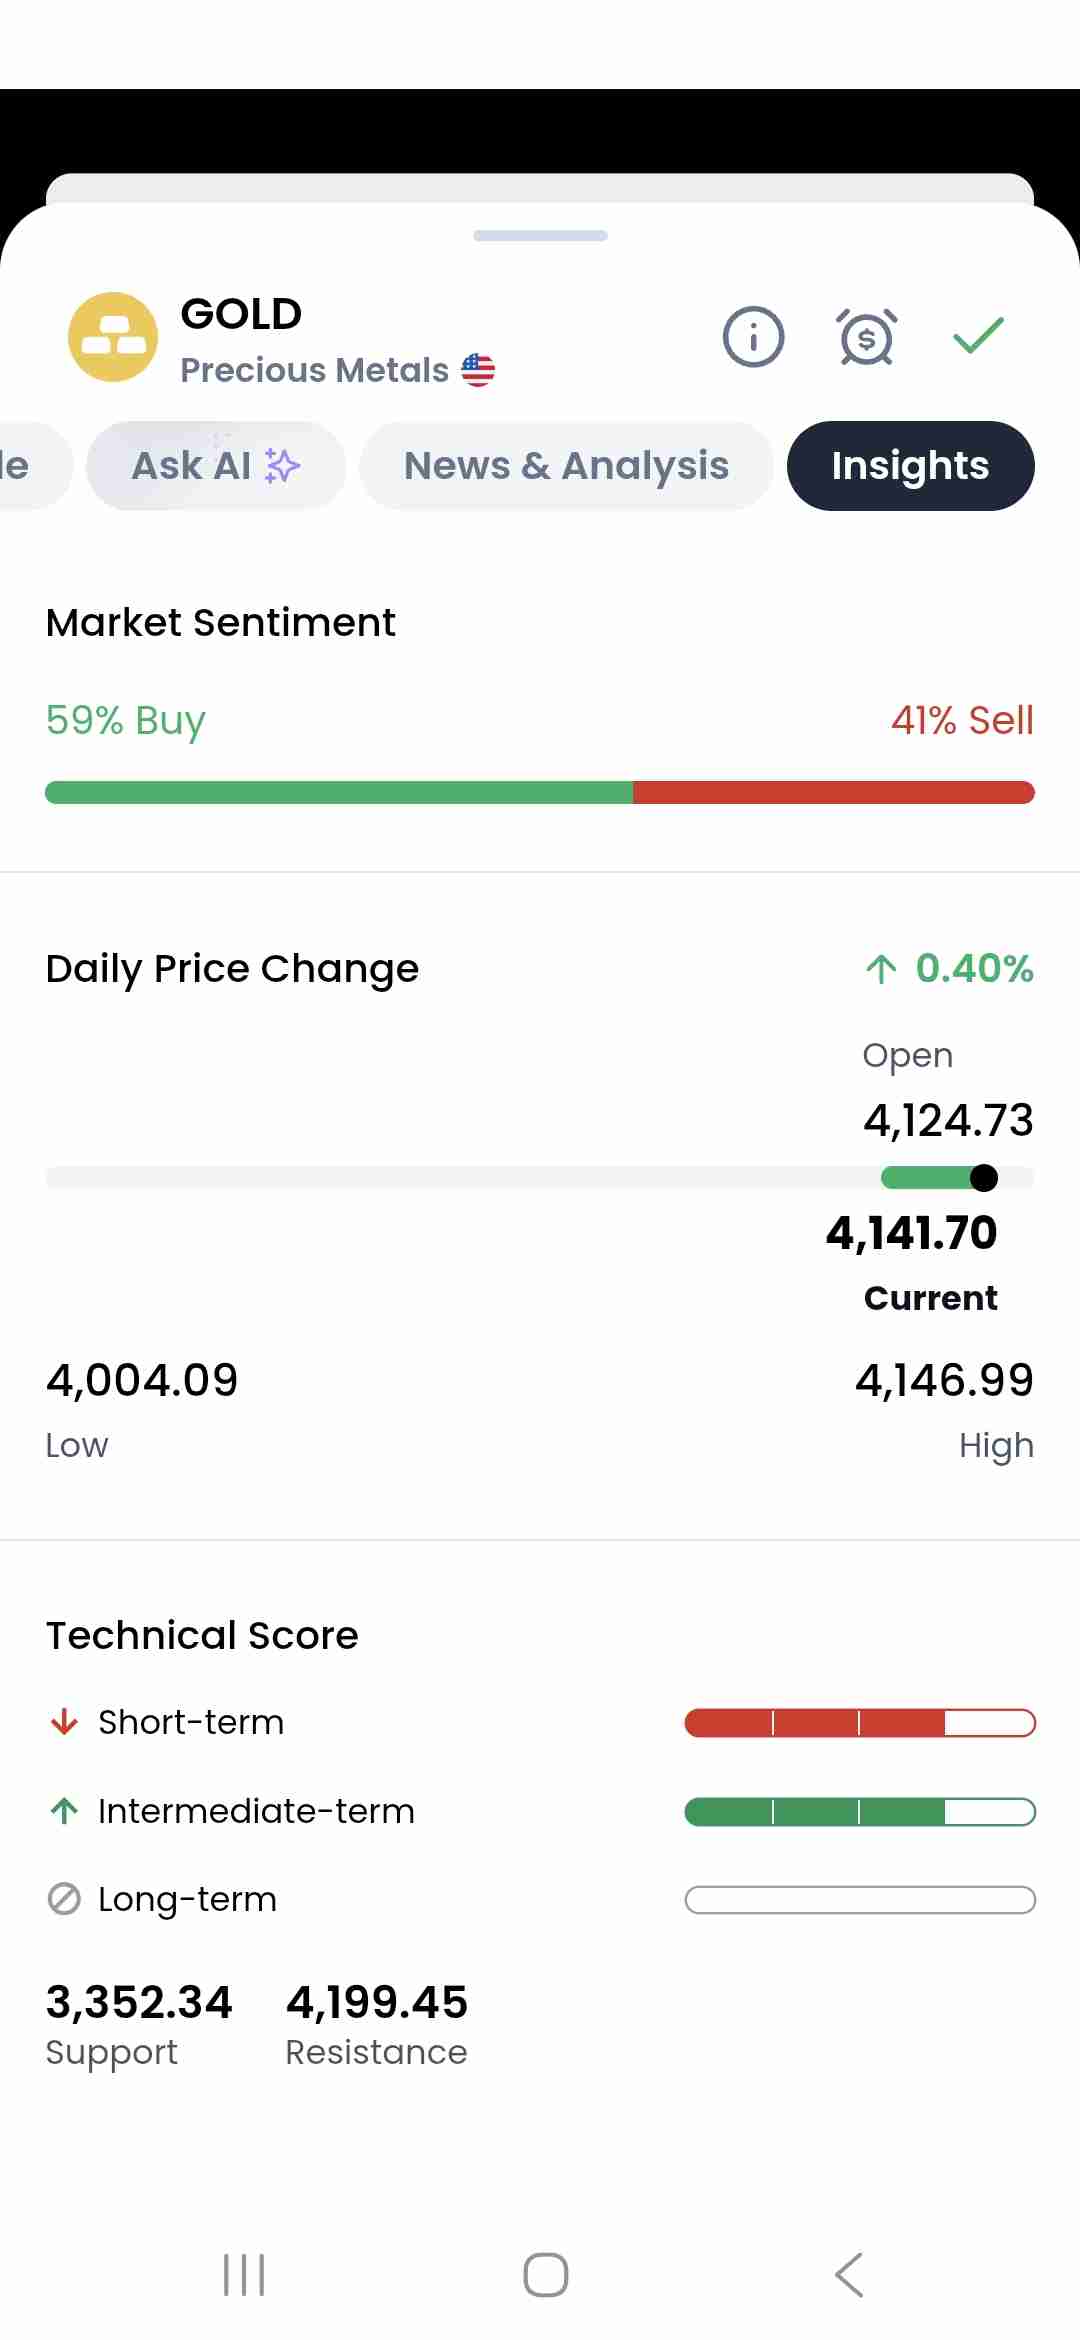Tap the Ask AI sparkle icon
Viewport: 1080px width, 2340px height.
283,466
